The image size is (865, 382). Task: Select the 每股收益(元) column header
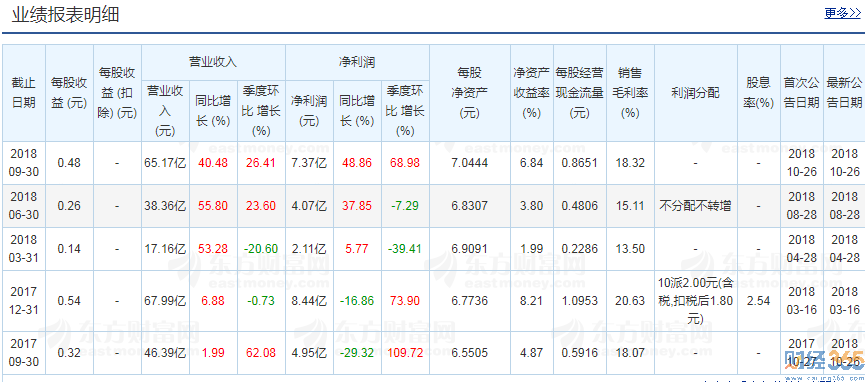(x=69, y=93)
